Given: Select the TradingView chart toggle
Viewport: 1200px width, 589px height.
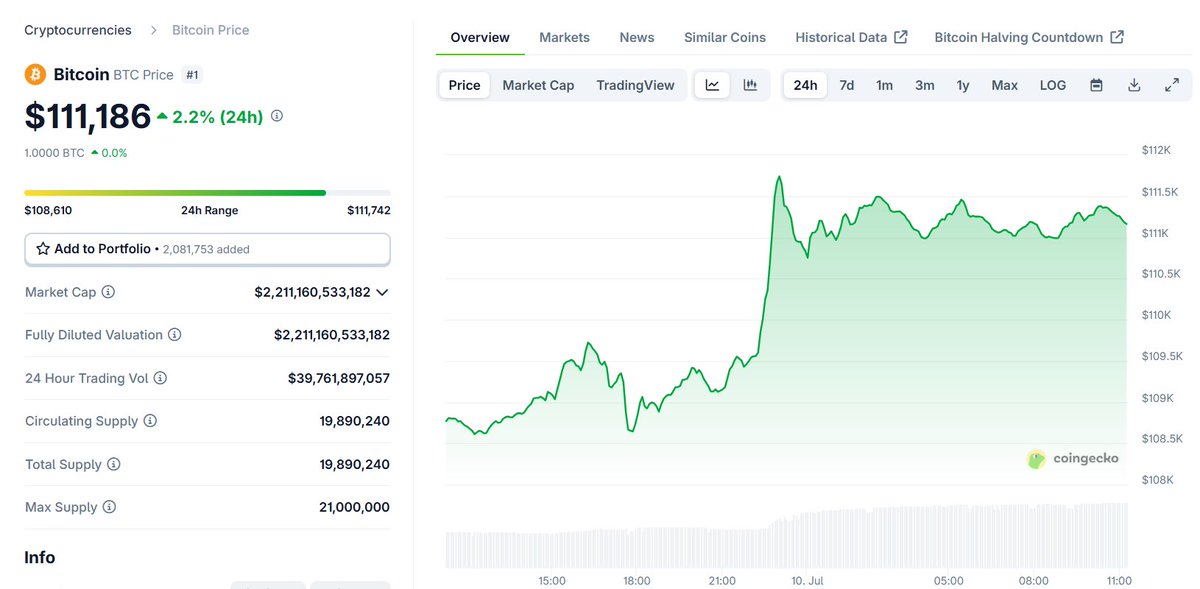Looking at the screenshot, I should 635,85.
